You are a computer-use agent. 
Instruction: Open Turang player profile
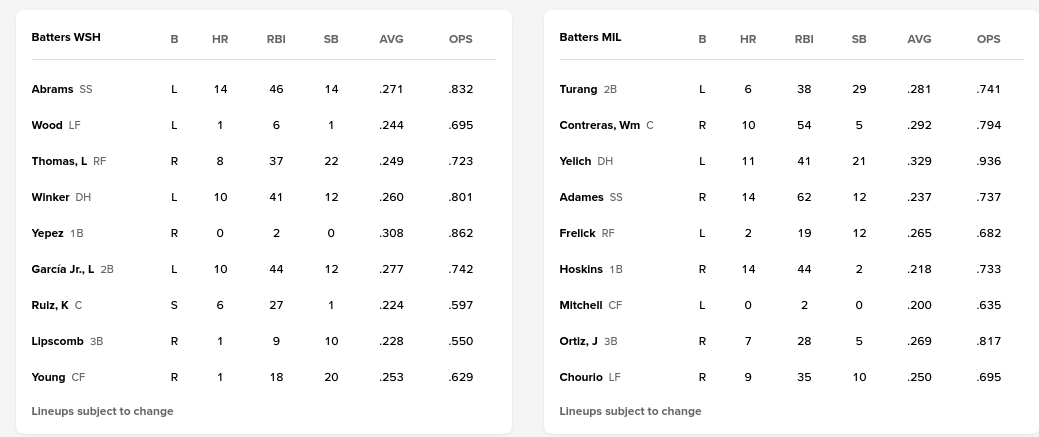click(578, 89)
